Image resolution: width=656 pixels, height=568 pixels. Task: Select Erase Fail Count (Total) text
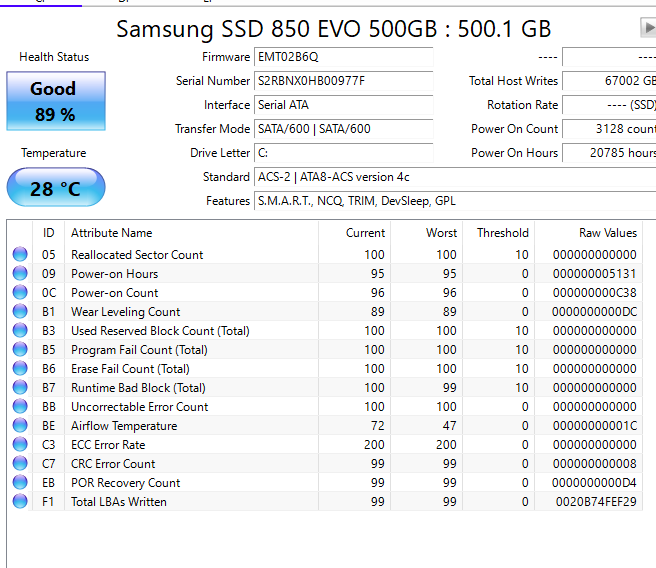[x=130, y=369]
